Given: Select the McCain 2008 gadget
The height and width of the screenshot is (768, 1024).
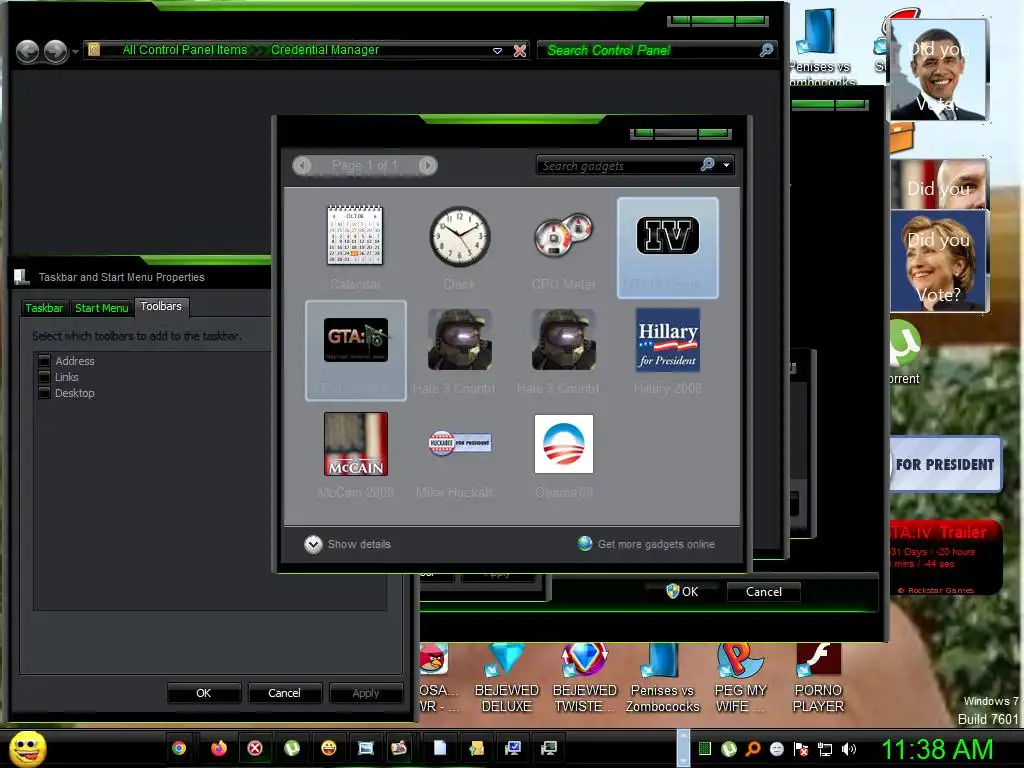Looking at the screenshot, I should click(356, 444).
